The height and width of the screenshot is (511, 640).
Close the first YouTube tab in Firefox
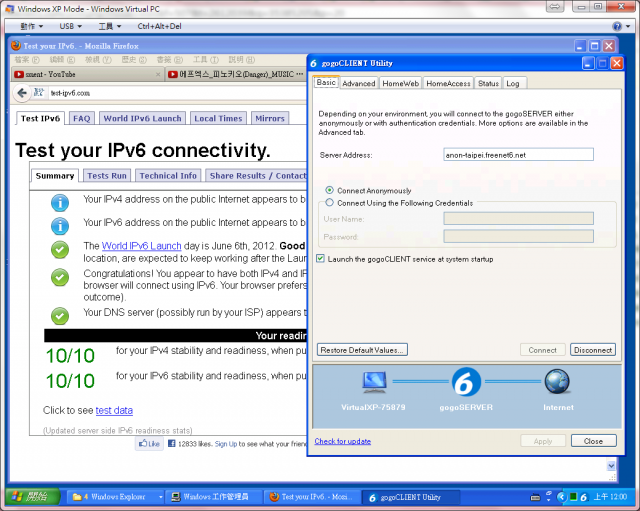tap(158, 74)
